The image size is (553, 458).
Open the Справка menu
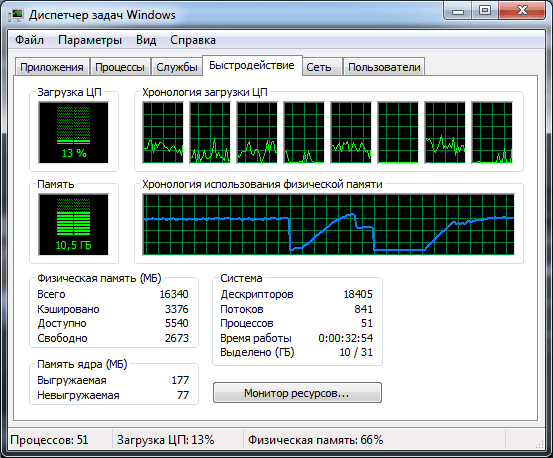tap(193, 40)
